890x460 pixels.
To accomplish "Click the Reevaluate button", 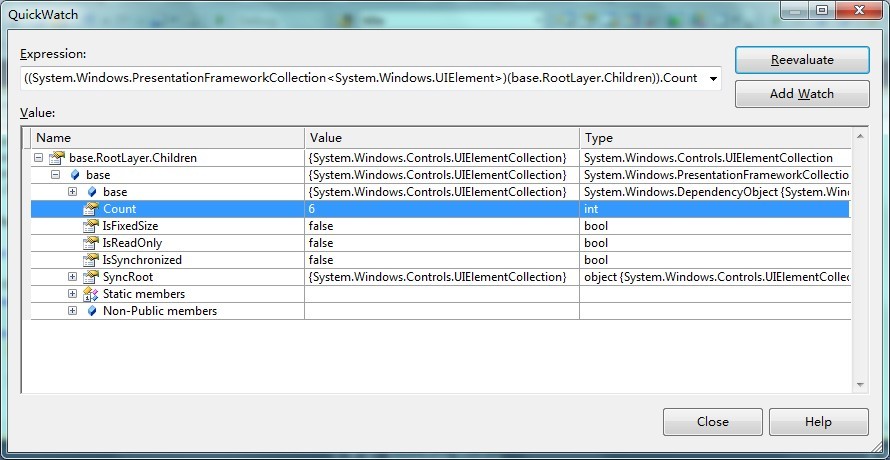I will [802, 60].
